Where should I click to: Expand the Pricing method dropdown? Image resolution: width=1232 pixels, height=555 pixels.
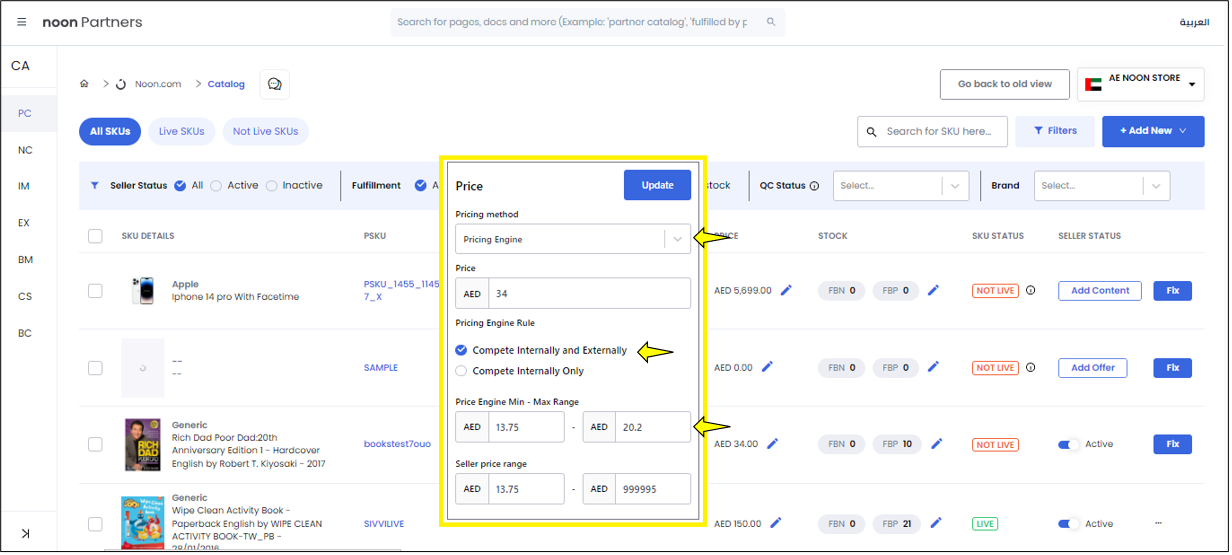pyautogui.click(x=677, y=239)
